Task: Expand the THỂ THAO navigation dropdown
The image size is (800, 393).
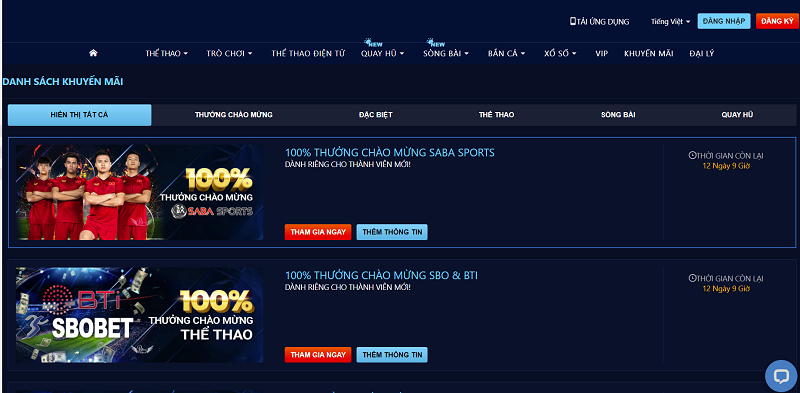Action: (167, 54)
